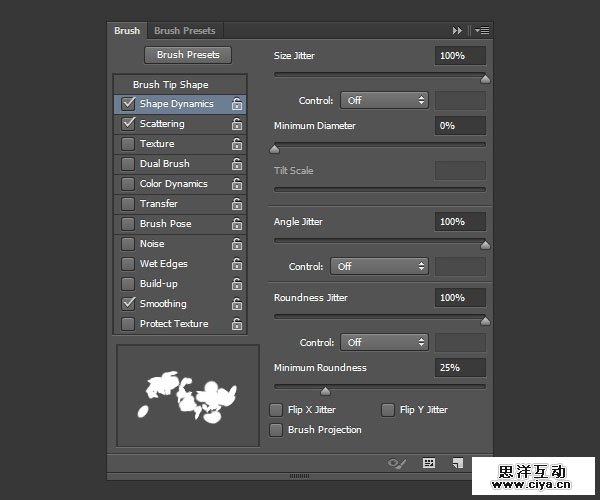Click the Angle Jitter slider handle
This screenshot has width=600, height=500.
click(x=485, y=245)
